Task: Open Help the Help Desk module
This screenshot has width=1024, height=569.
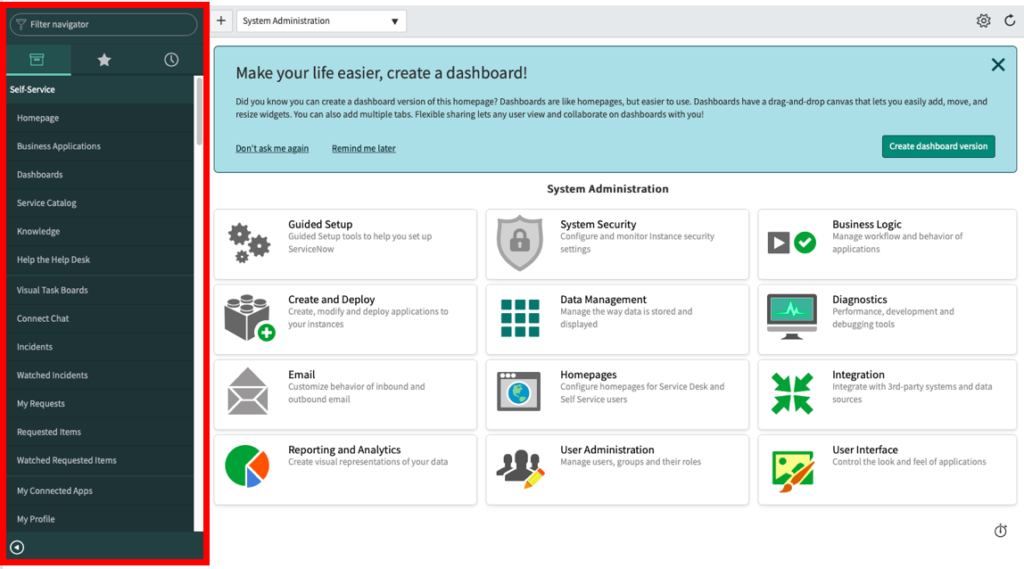Action: pyautogui.click(x=100, y=260)
